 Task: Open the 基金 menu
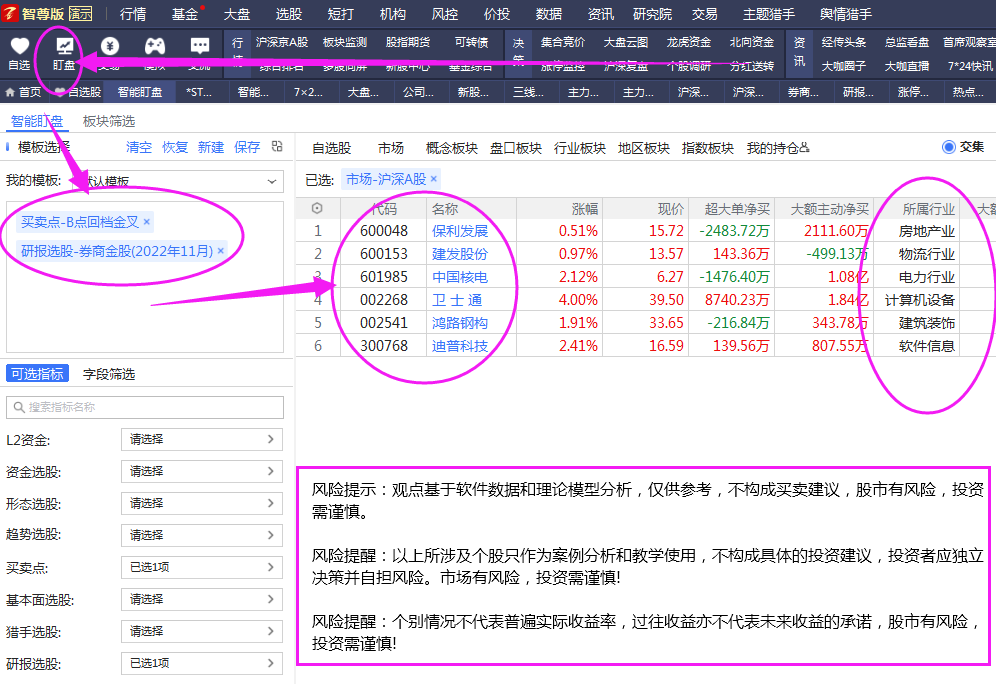185,14
